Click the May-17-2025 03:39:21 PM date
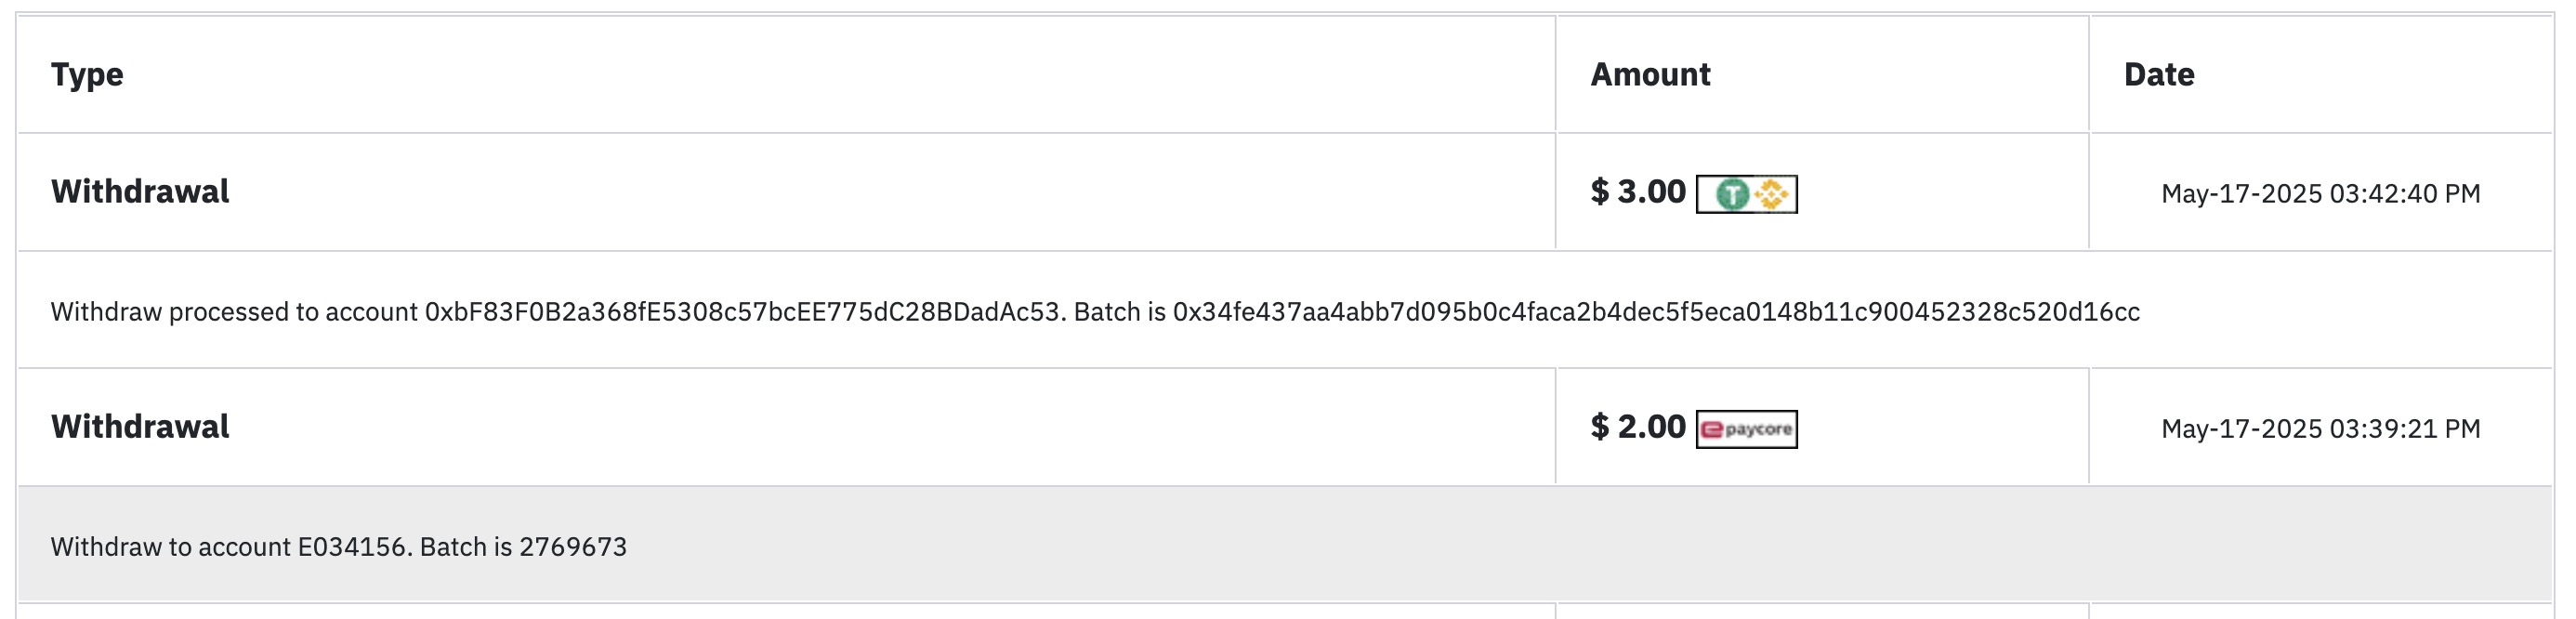The image size is (2576, 619). (2320, 429)
